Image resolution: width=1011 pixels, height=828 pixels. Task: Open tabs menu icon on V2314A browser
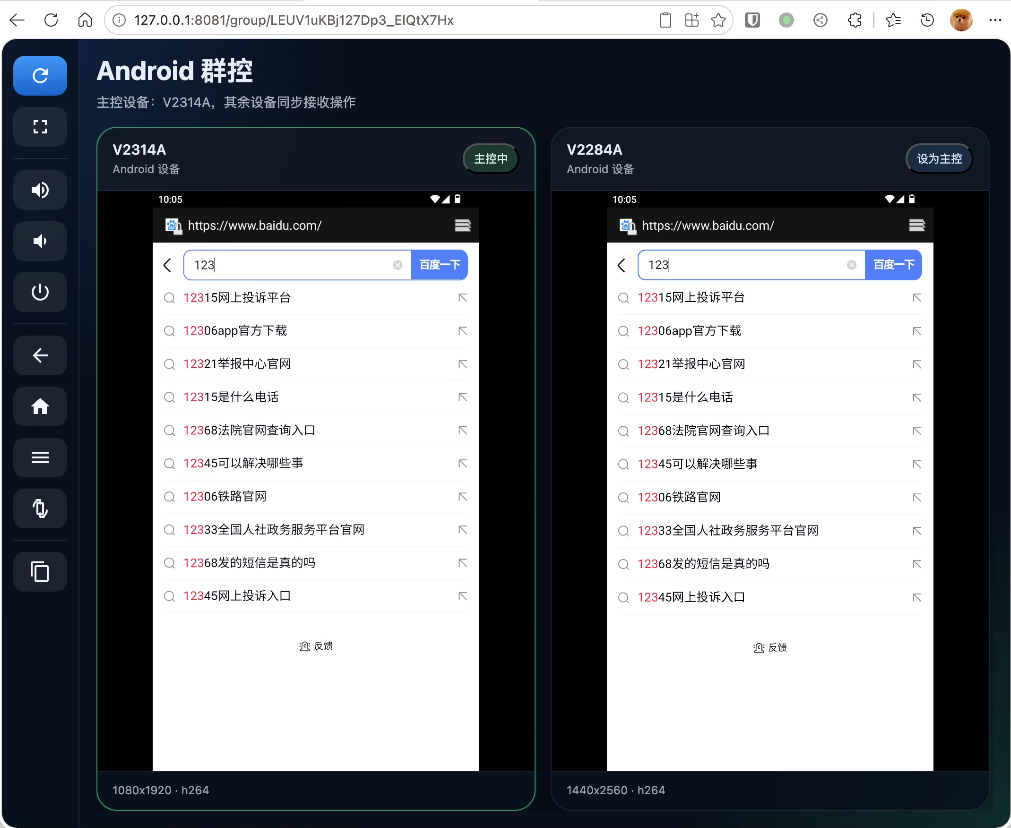coord(462,225)
